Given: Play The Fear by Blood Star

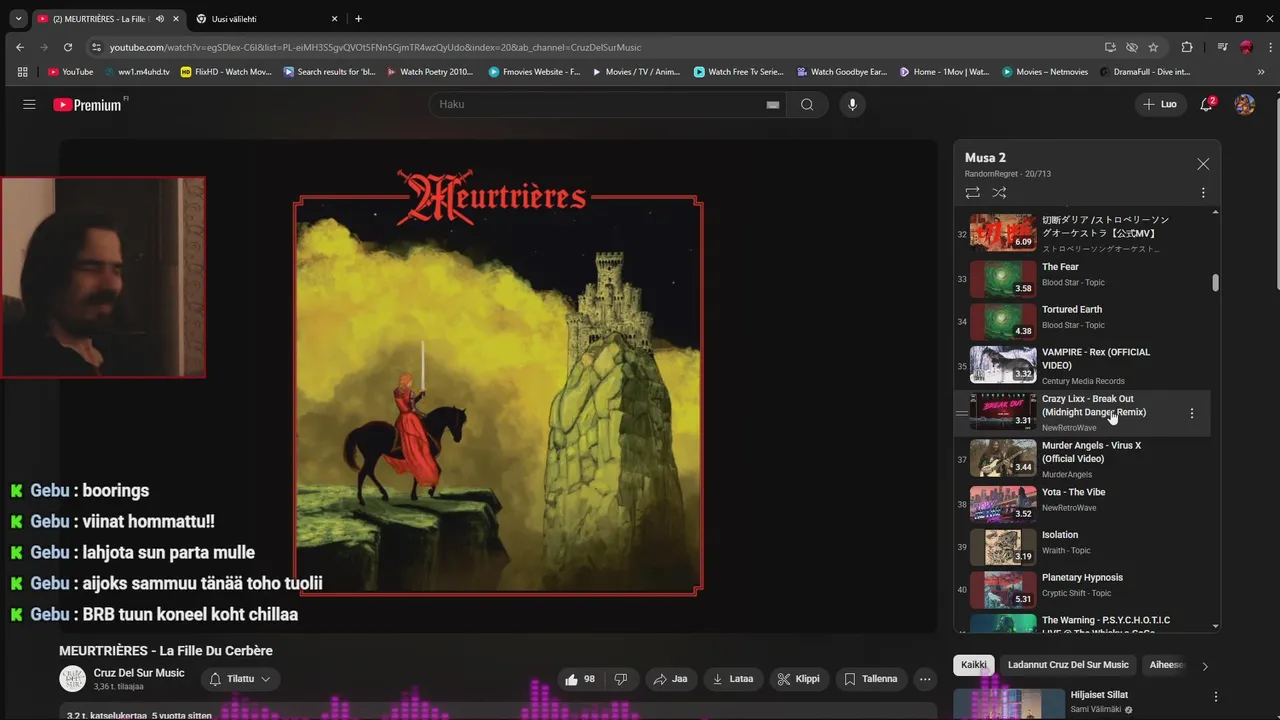Looking at the screenshot, I should [x=1083, y=279].
